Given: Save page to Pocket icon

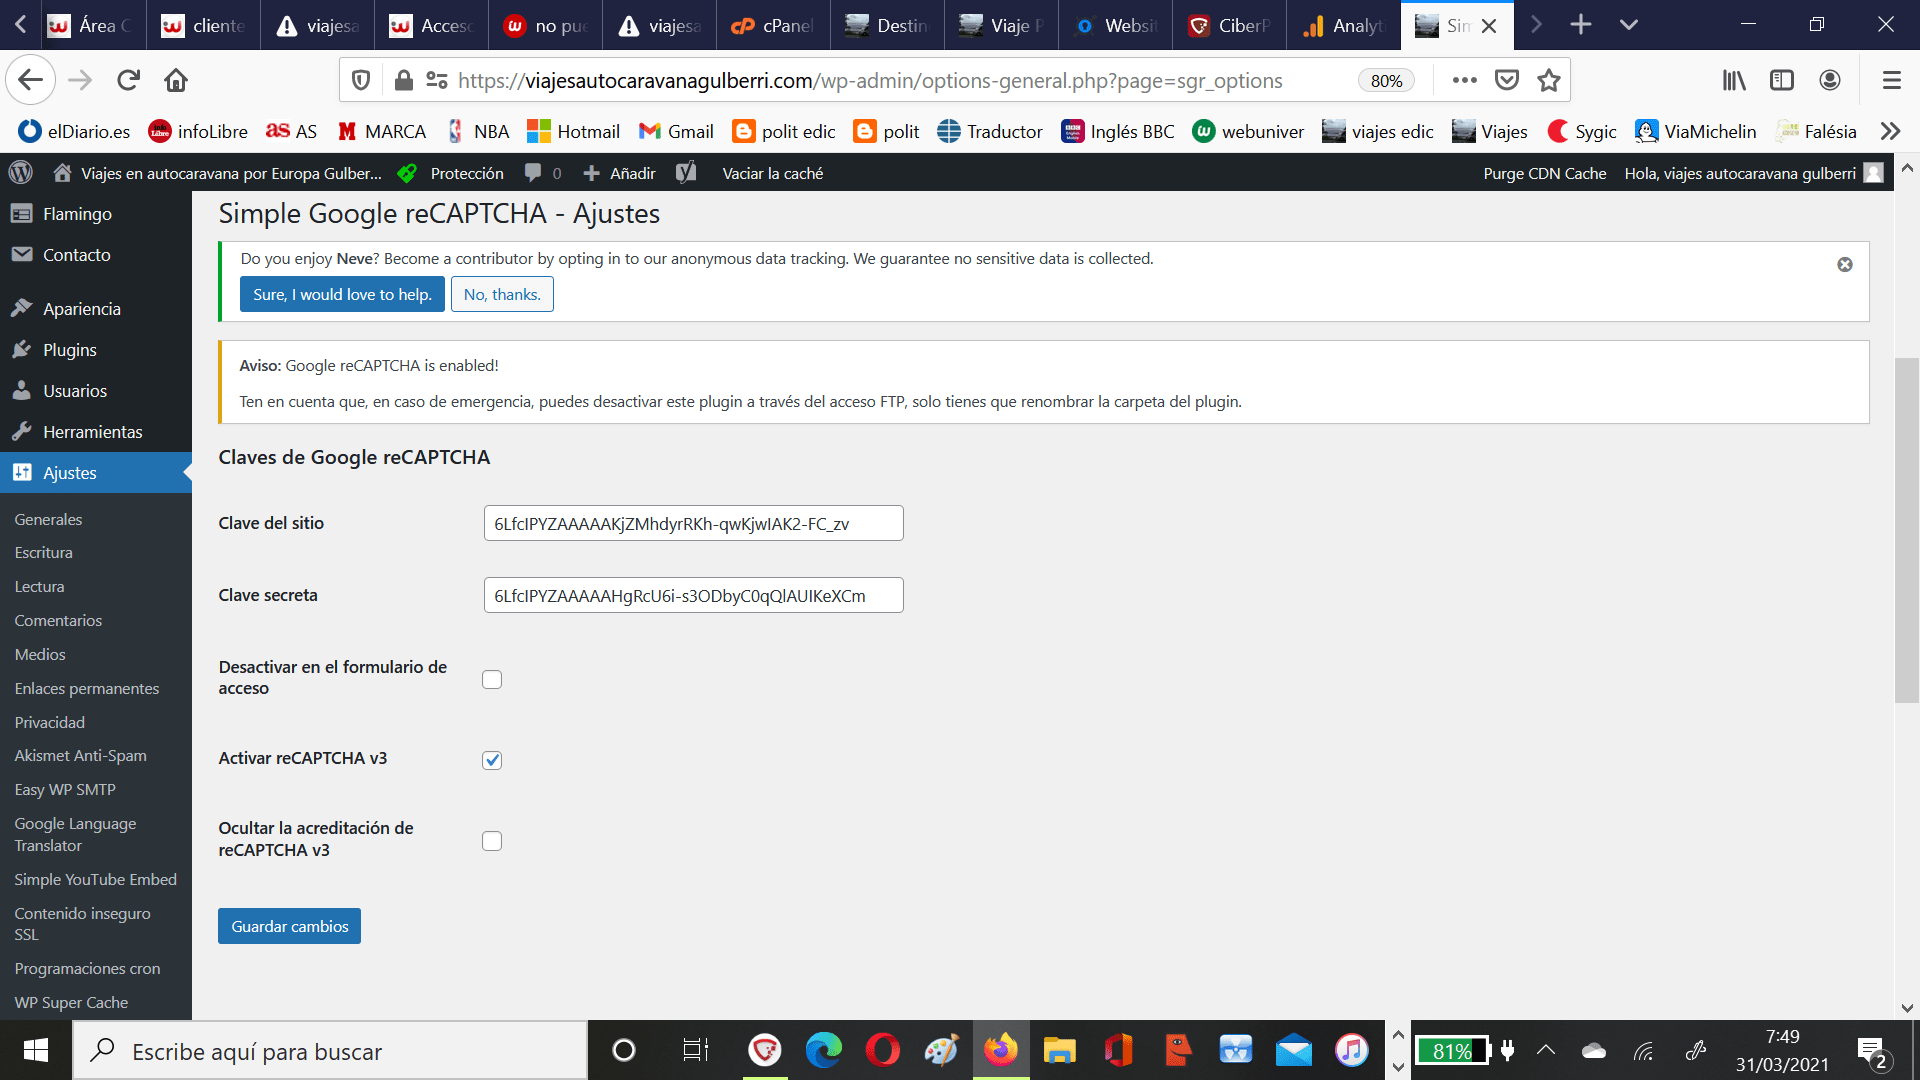Looking at the screenshot, I should 1507,80.
